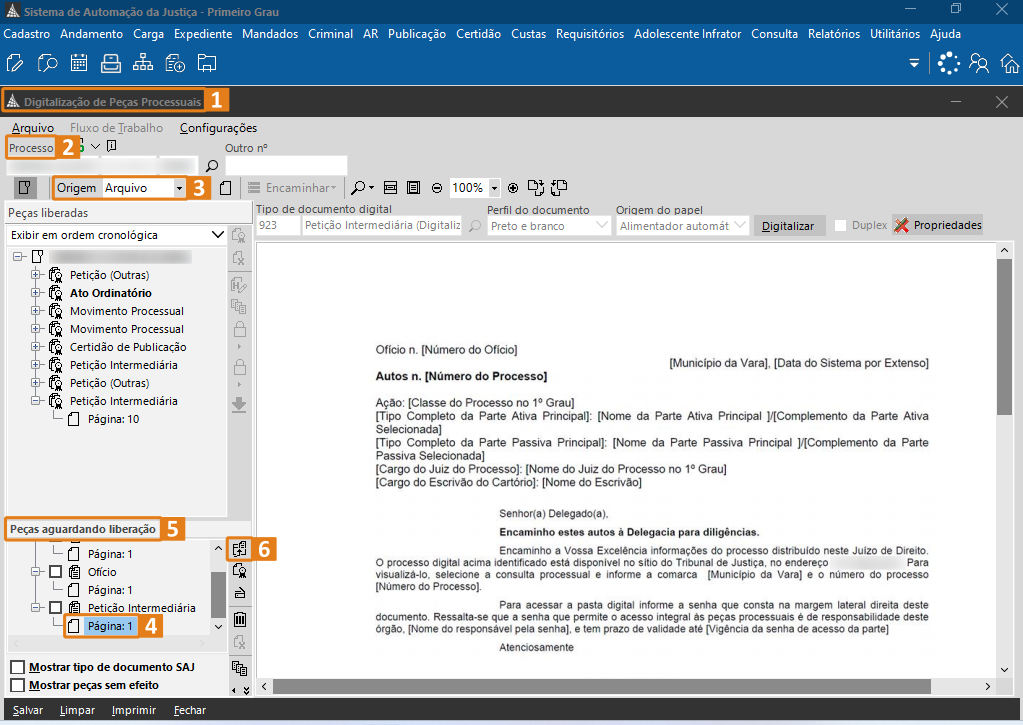Open the calendar icon in main toolbar
1023x725 pixels.
pos(79,63)
